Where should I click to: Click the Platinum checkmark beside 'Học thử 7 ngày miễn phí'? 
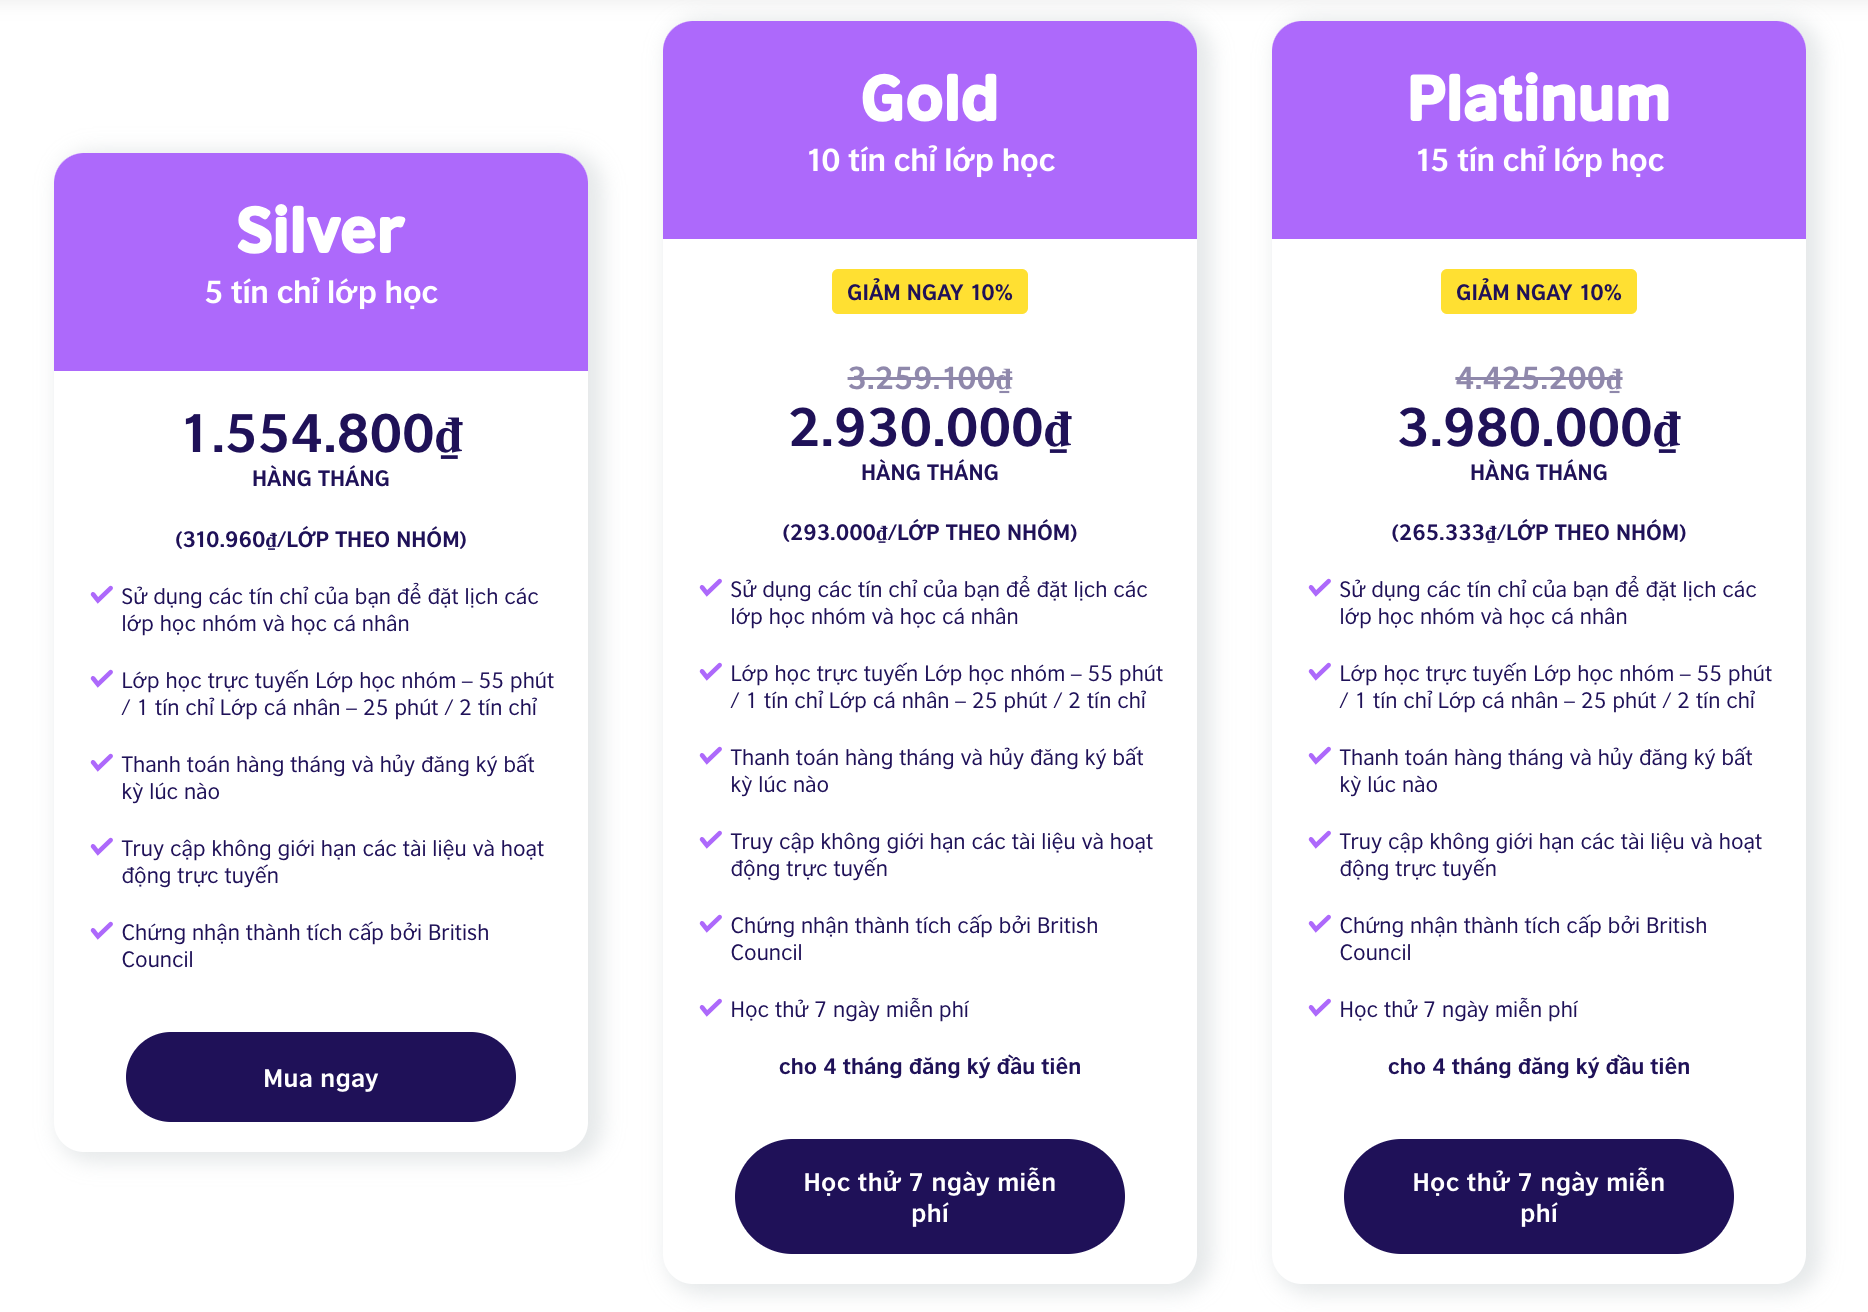pos(1319,1008)
